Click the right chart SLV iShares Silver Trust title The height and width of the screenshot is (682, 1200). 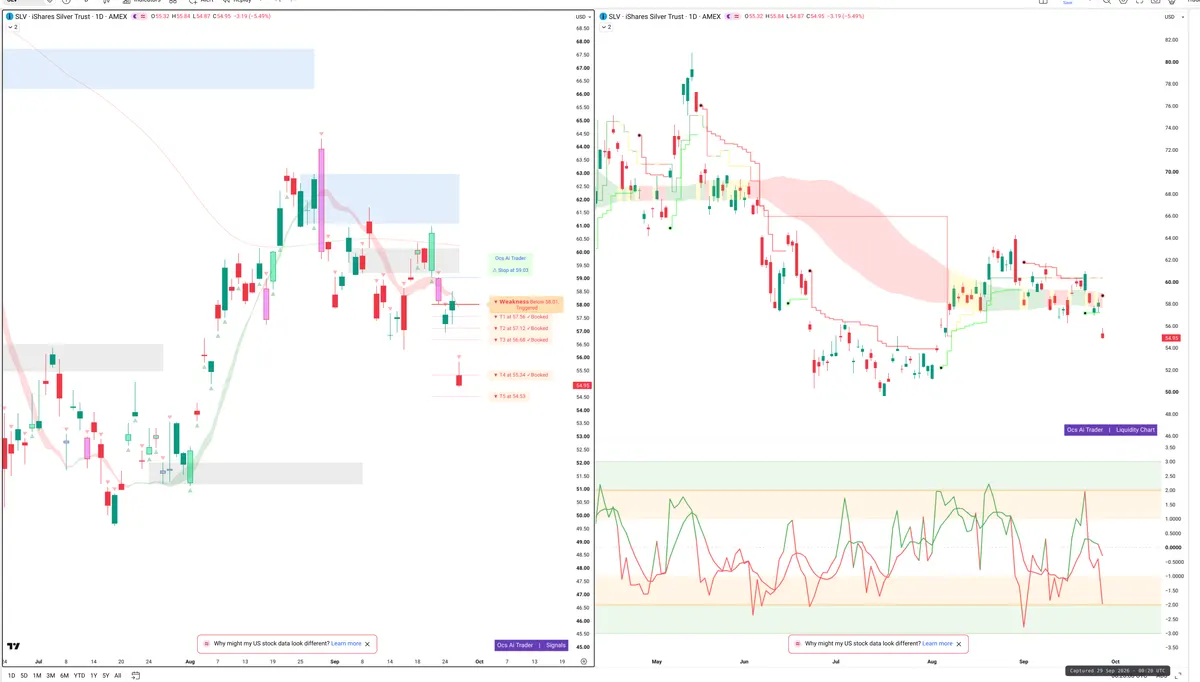coord(665,17)
